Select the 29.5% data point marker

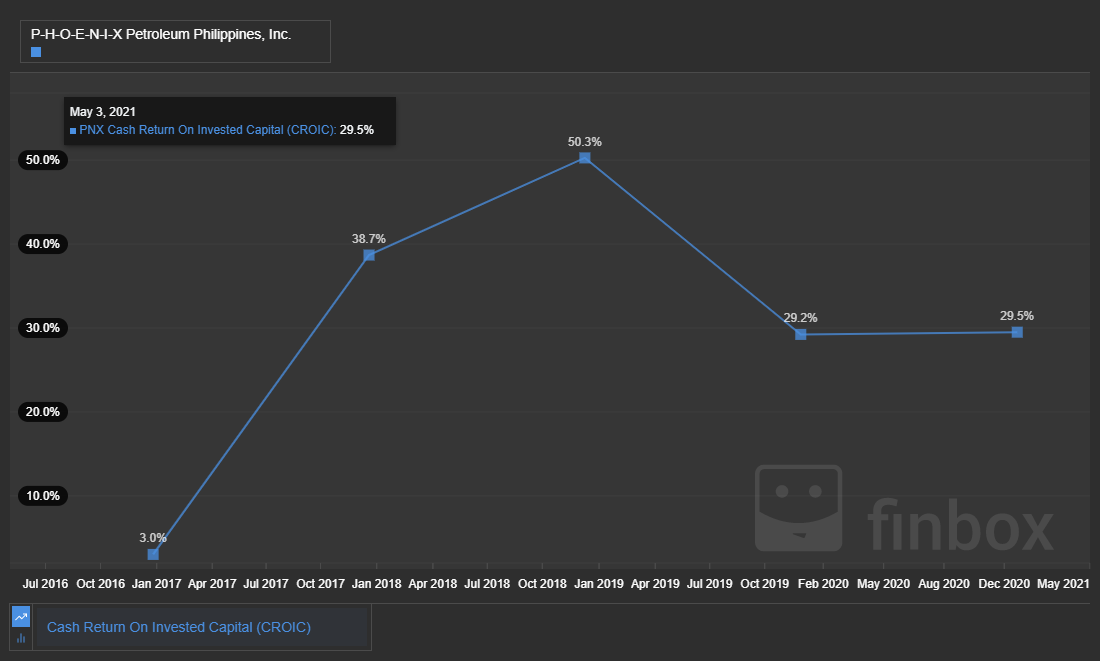point(1017,332)
